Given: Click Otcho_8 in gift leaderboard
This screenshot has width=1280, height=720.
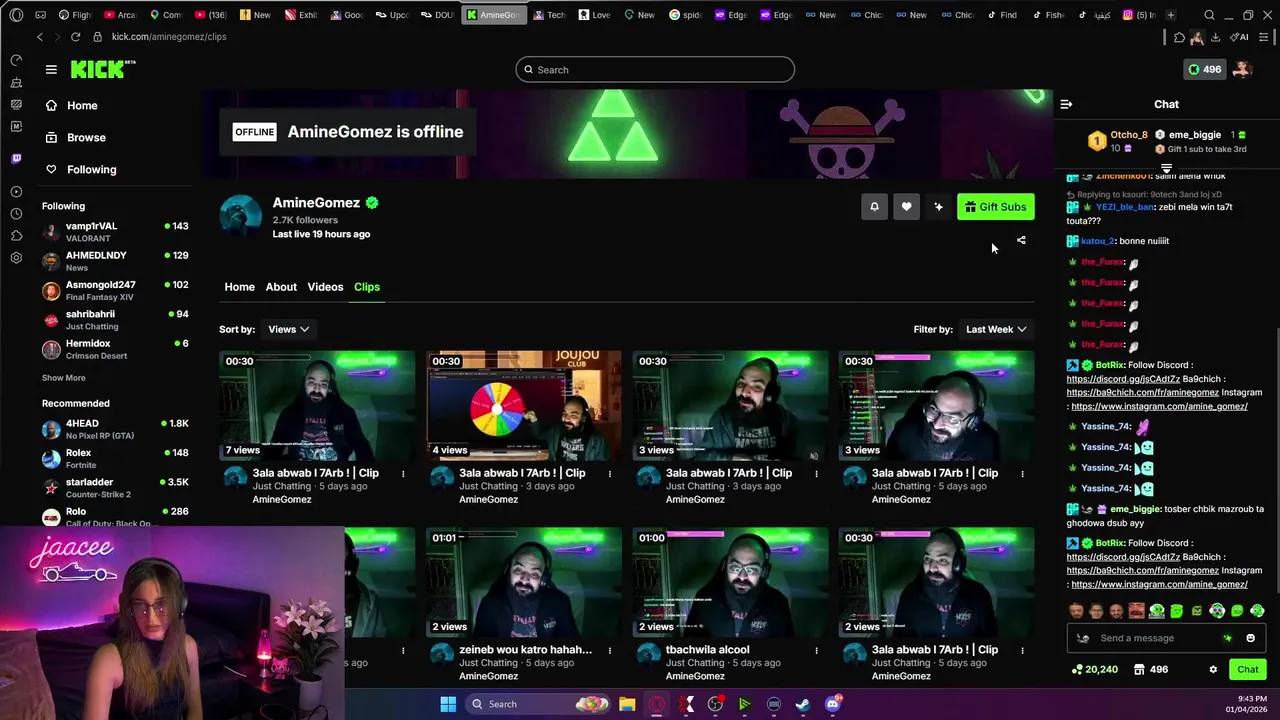Looking at the screenshot, I should (1129, 135).
